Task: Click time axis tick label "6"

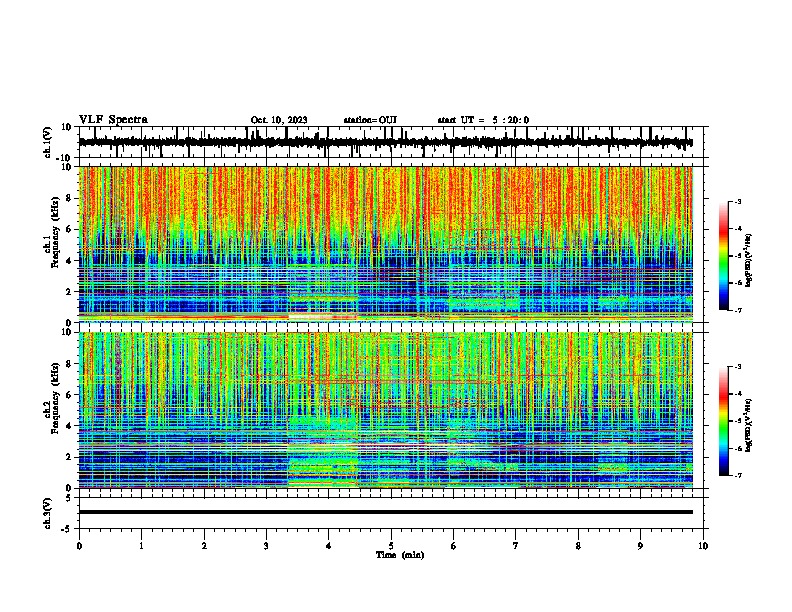Action: pyautogui.click(x=454, y=546)
